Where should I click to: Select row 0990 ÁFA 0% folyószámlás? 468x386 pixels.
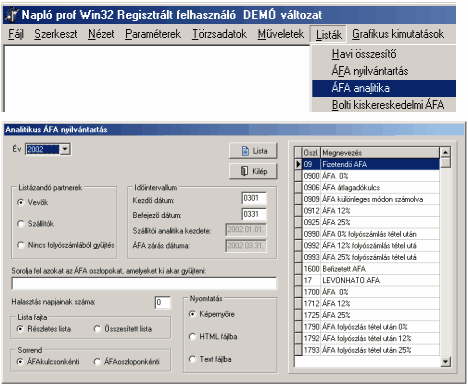click(x=371, y=234)
